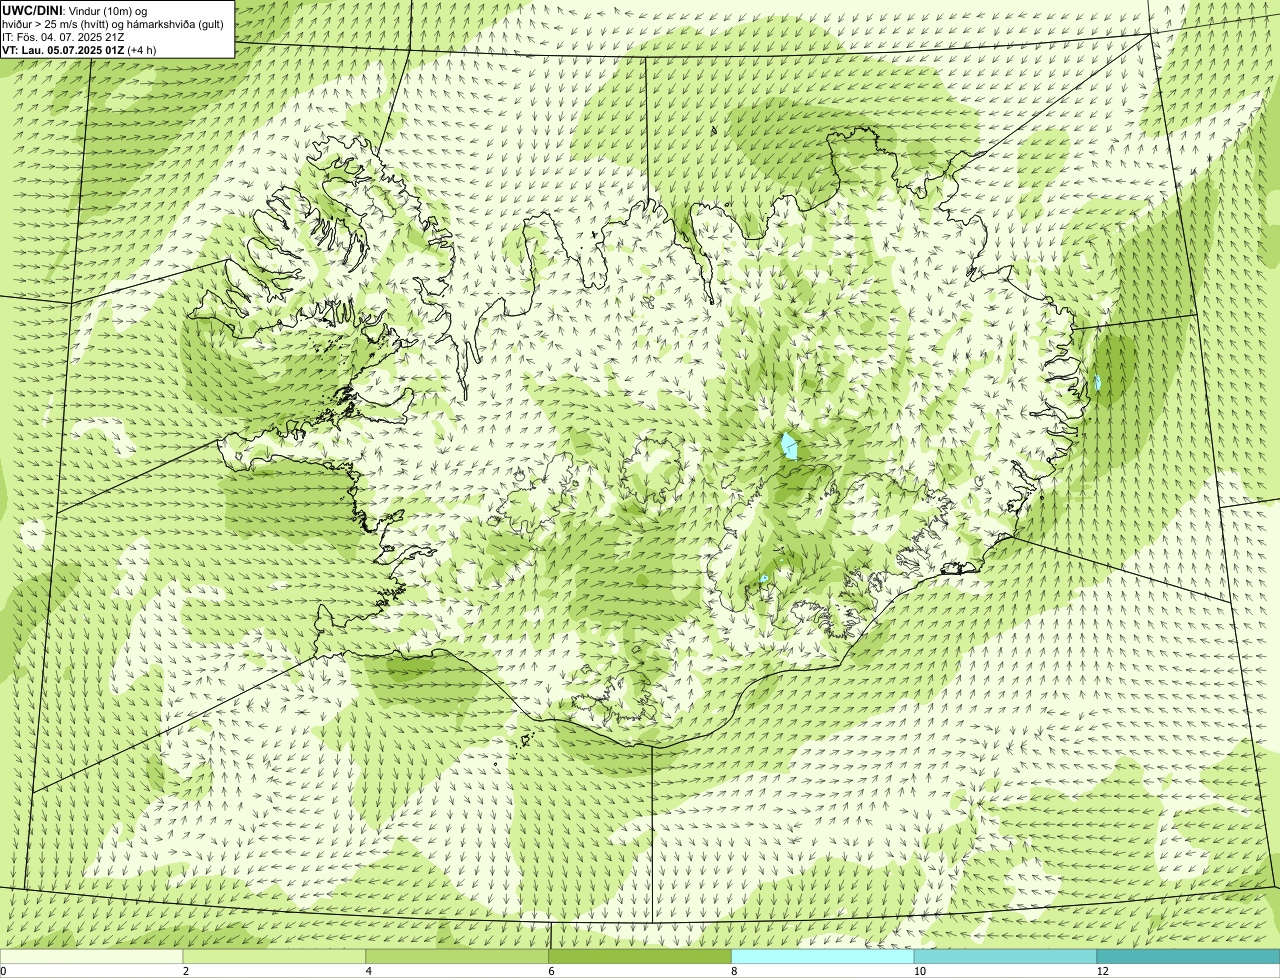Click the large cyan wind patch in central Iceland

click(x=789, y=445)
